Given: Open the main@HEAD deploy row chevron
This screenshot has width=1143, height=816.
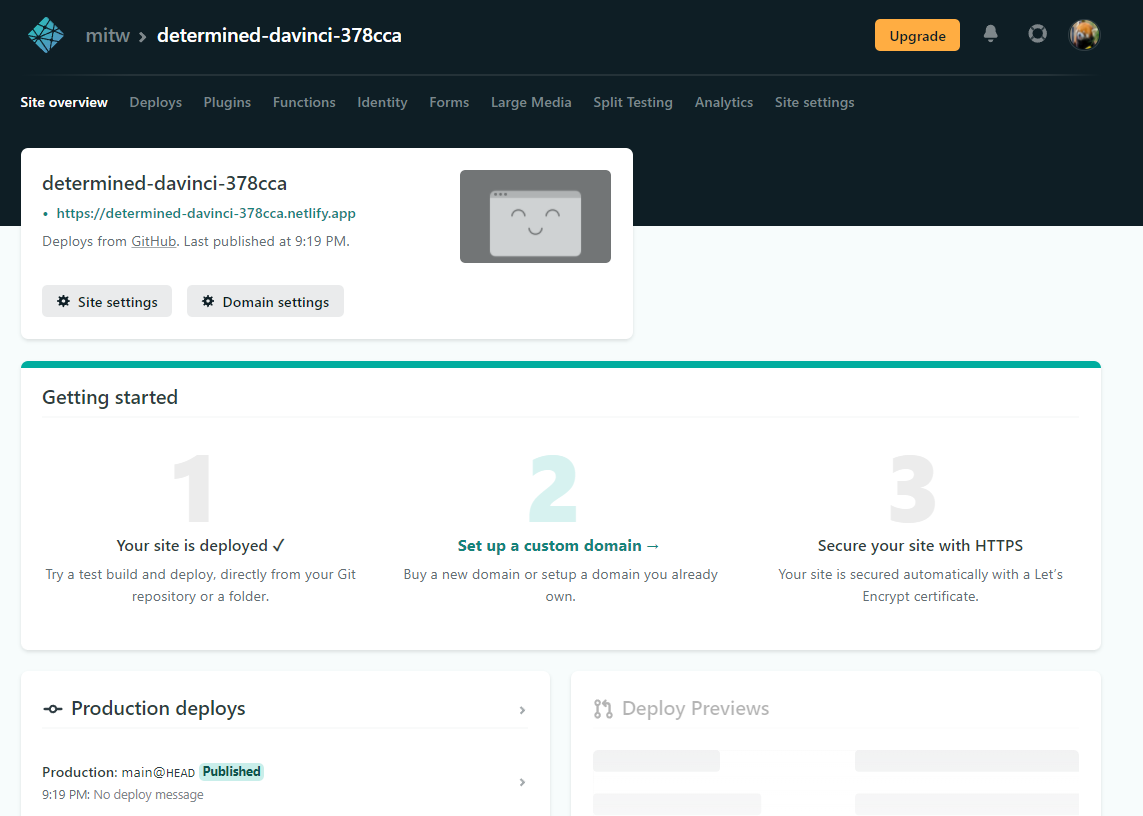Looking at the screenshot, I should click(x=522, y=782).
